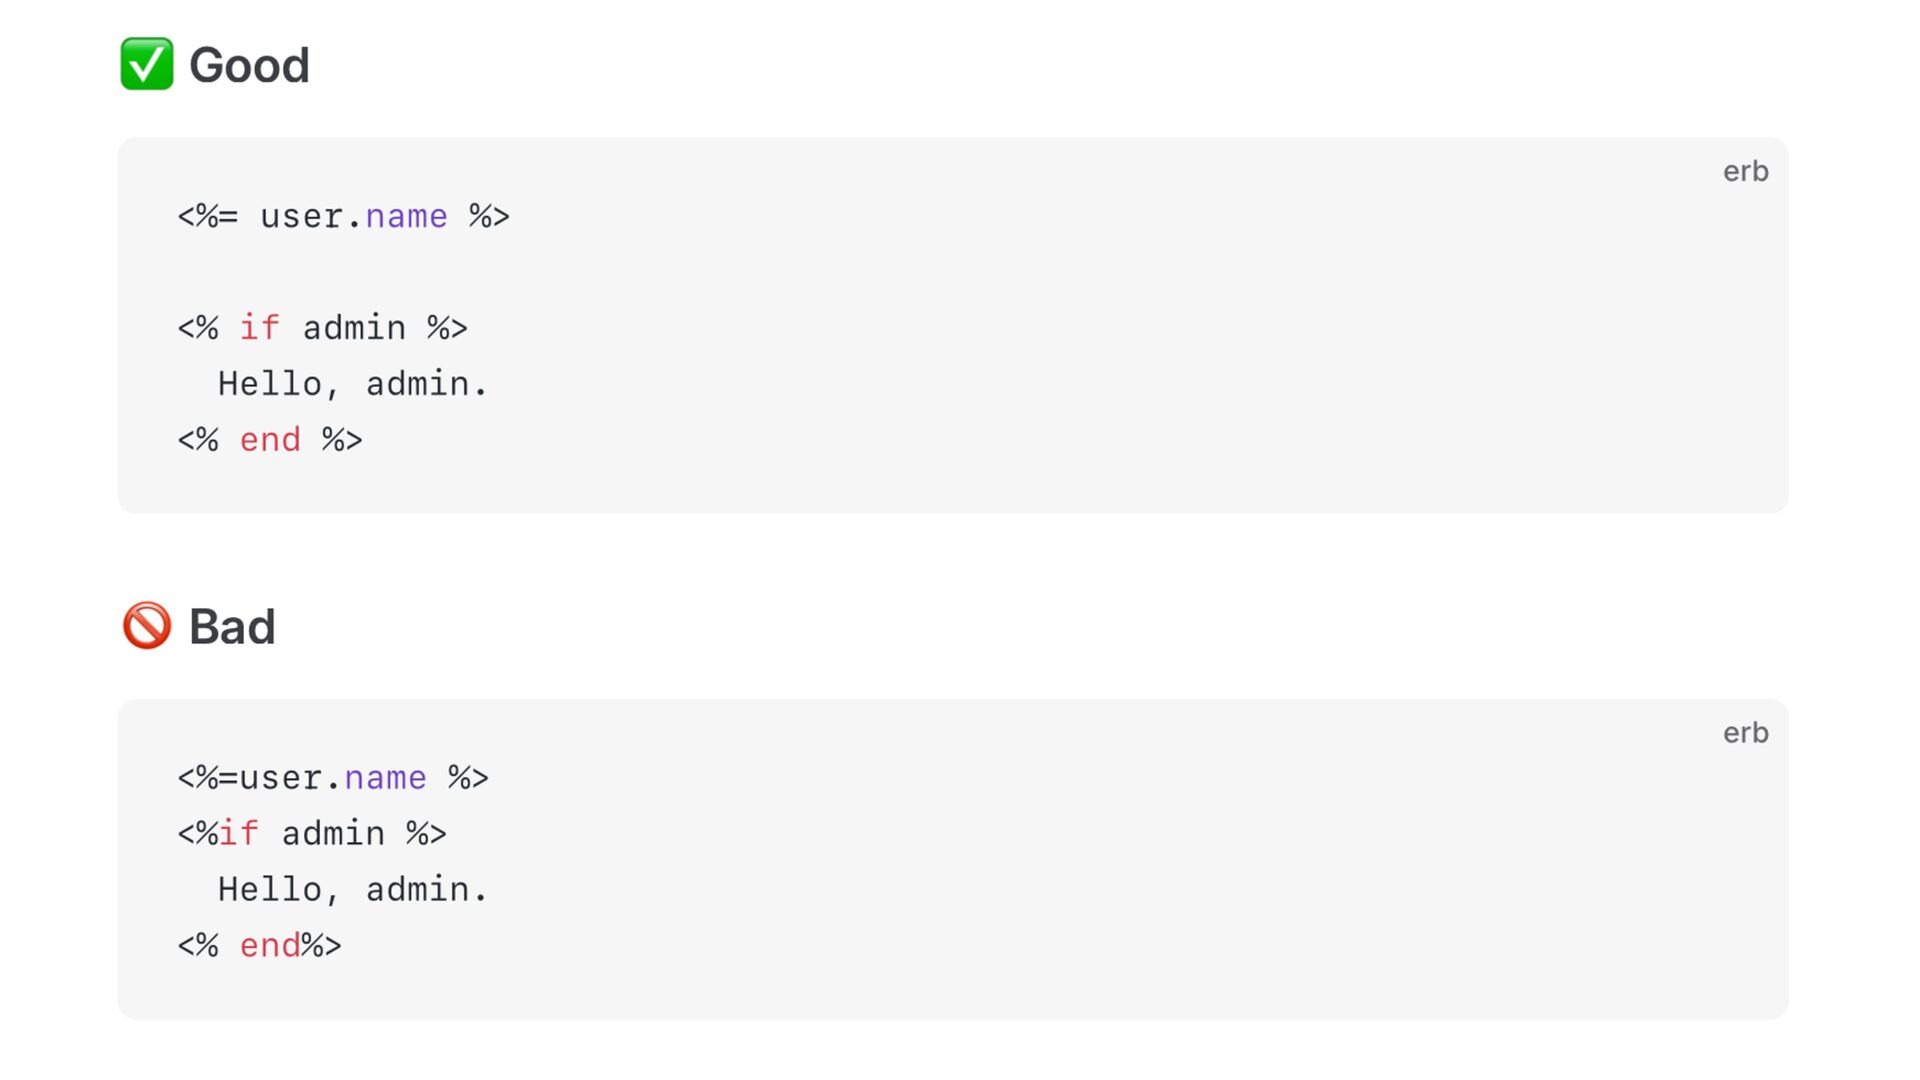Click 'admin %>' on Good block if line
Image resolution: width=1920 pixels, height=1080 pixels.
pos(385,328)
